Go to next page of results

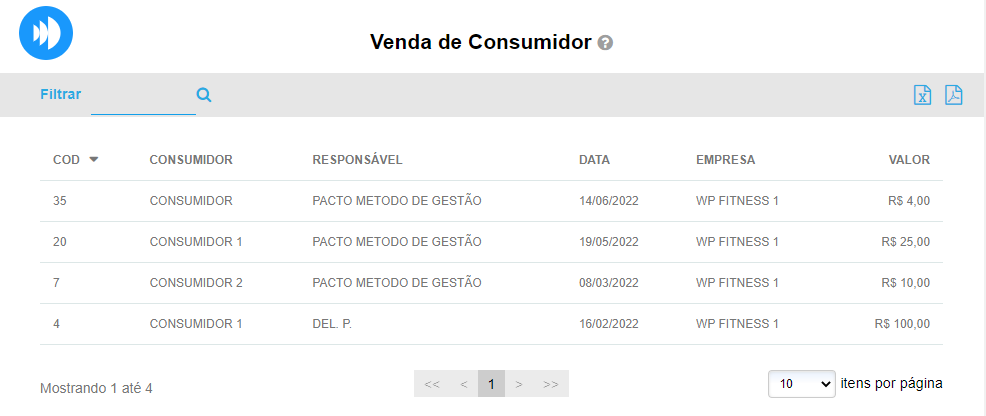click(519, 384)
